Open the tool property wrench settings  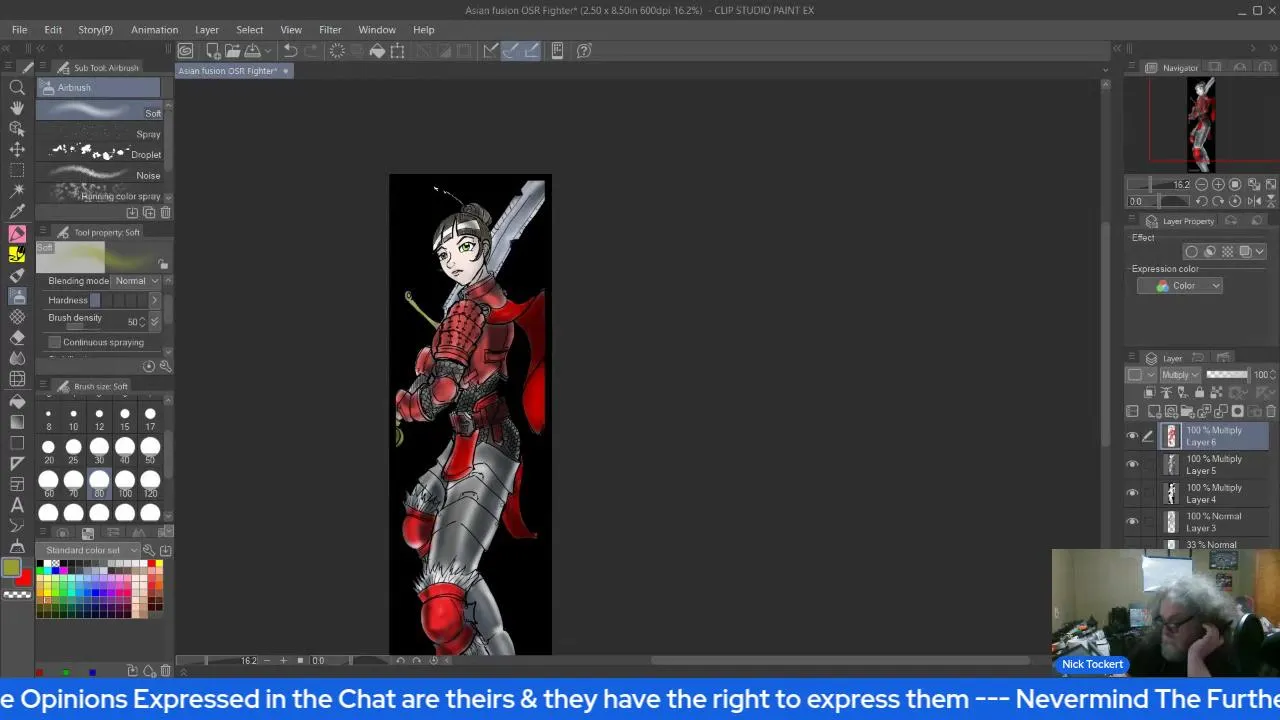pos(165,366)
